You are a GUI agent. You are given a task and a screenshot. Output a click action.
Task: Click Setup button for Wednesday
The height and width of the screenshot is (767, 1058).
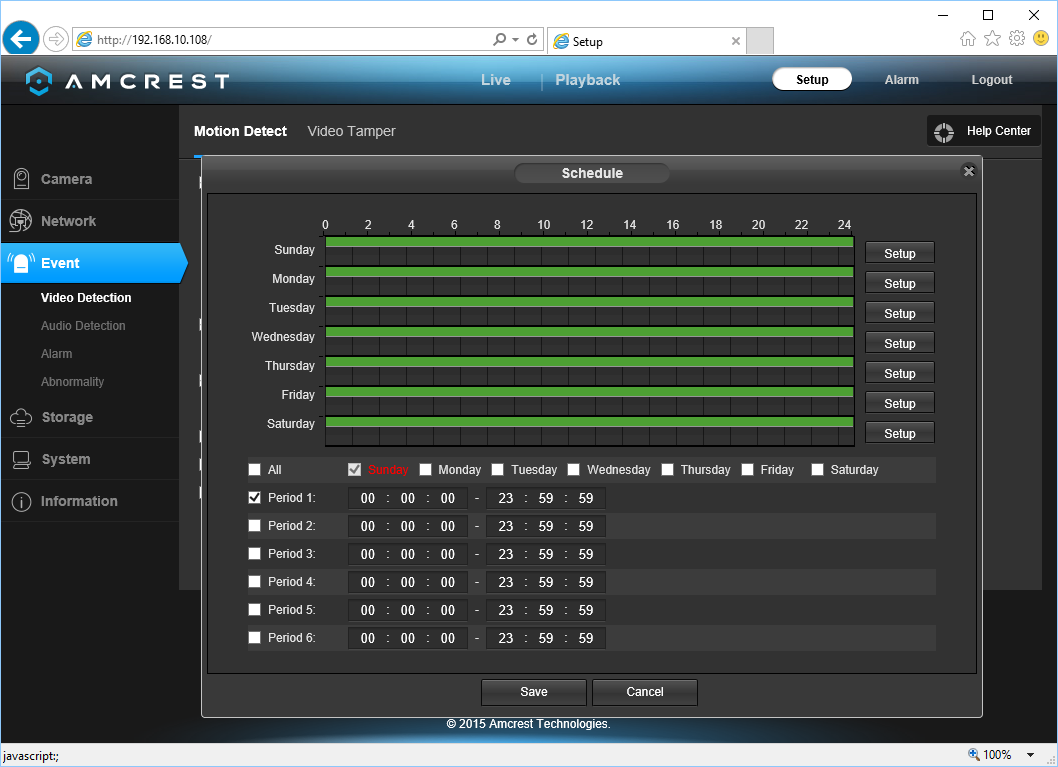coord(899,343)
